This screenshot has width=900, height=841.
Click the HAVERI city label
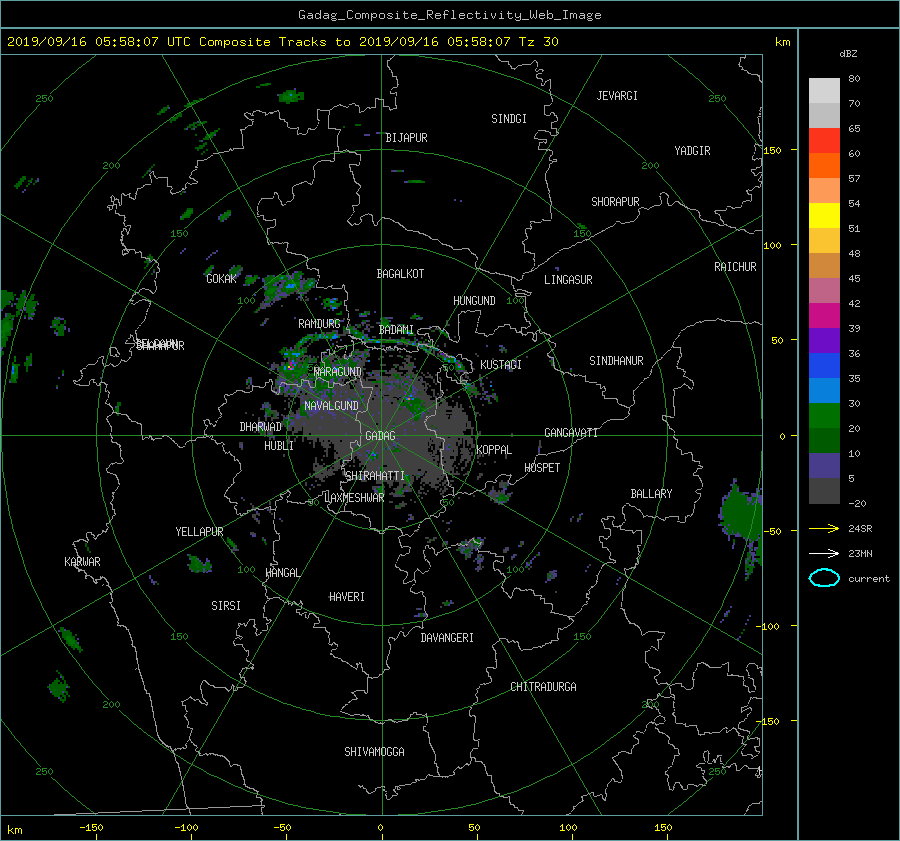[x=347, y=597]
